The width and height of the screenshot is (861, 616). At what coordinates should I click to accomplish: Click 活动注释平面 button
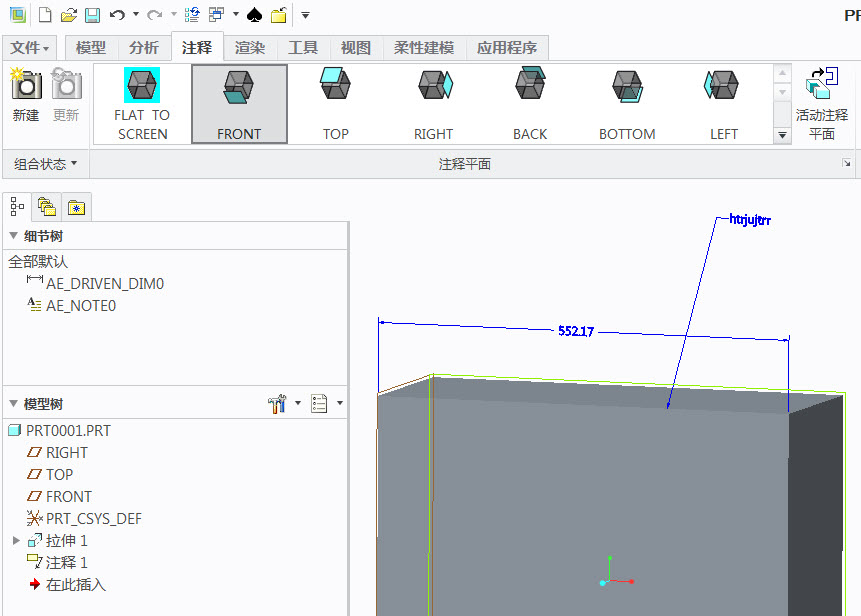(822, 103)
